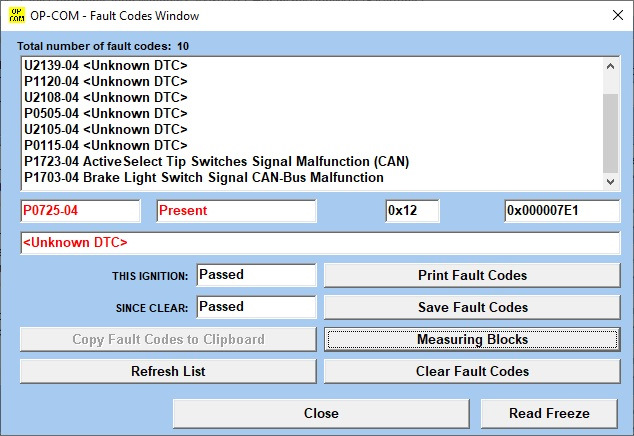Click the 0x12 value field

[412, 211]
